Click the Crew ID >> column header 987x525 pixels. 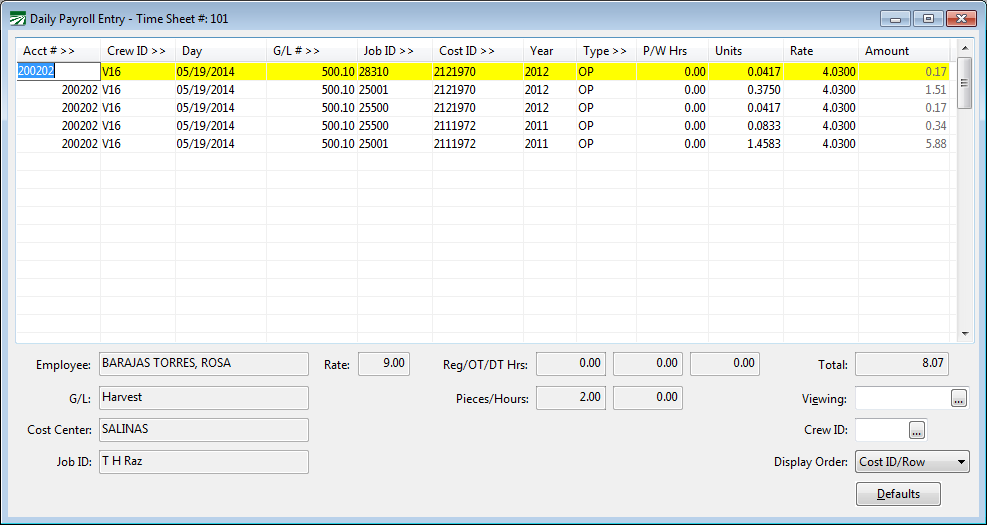[x=137, y=51]
